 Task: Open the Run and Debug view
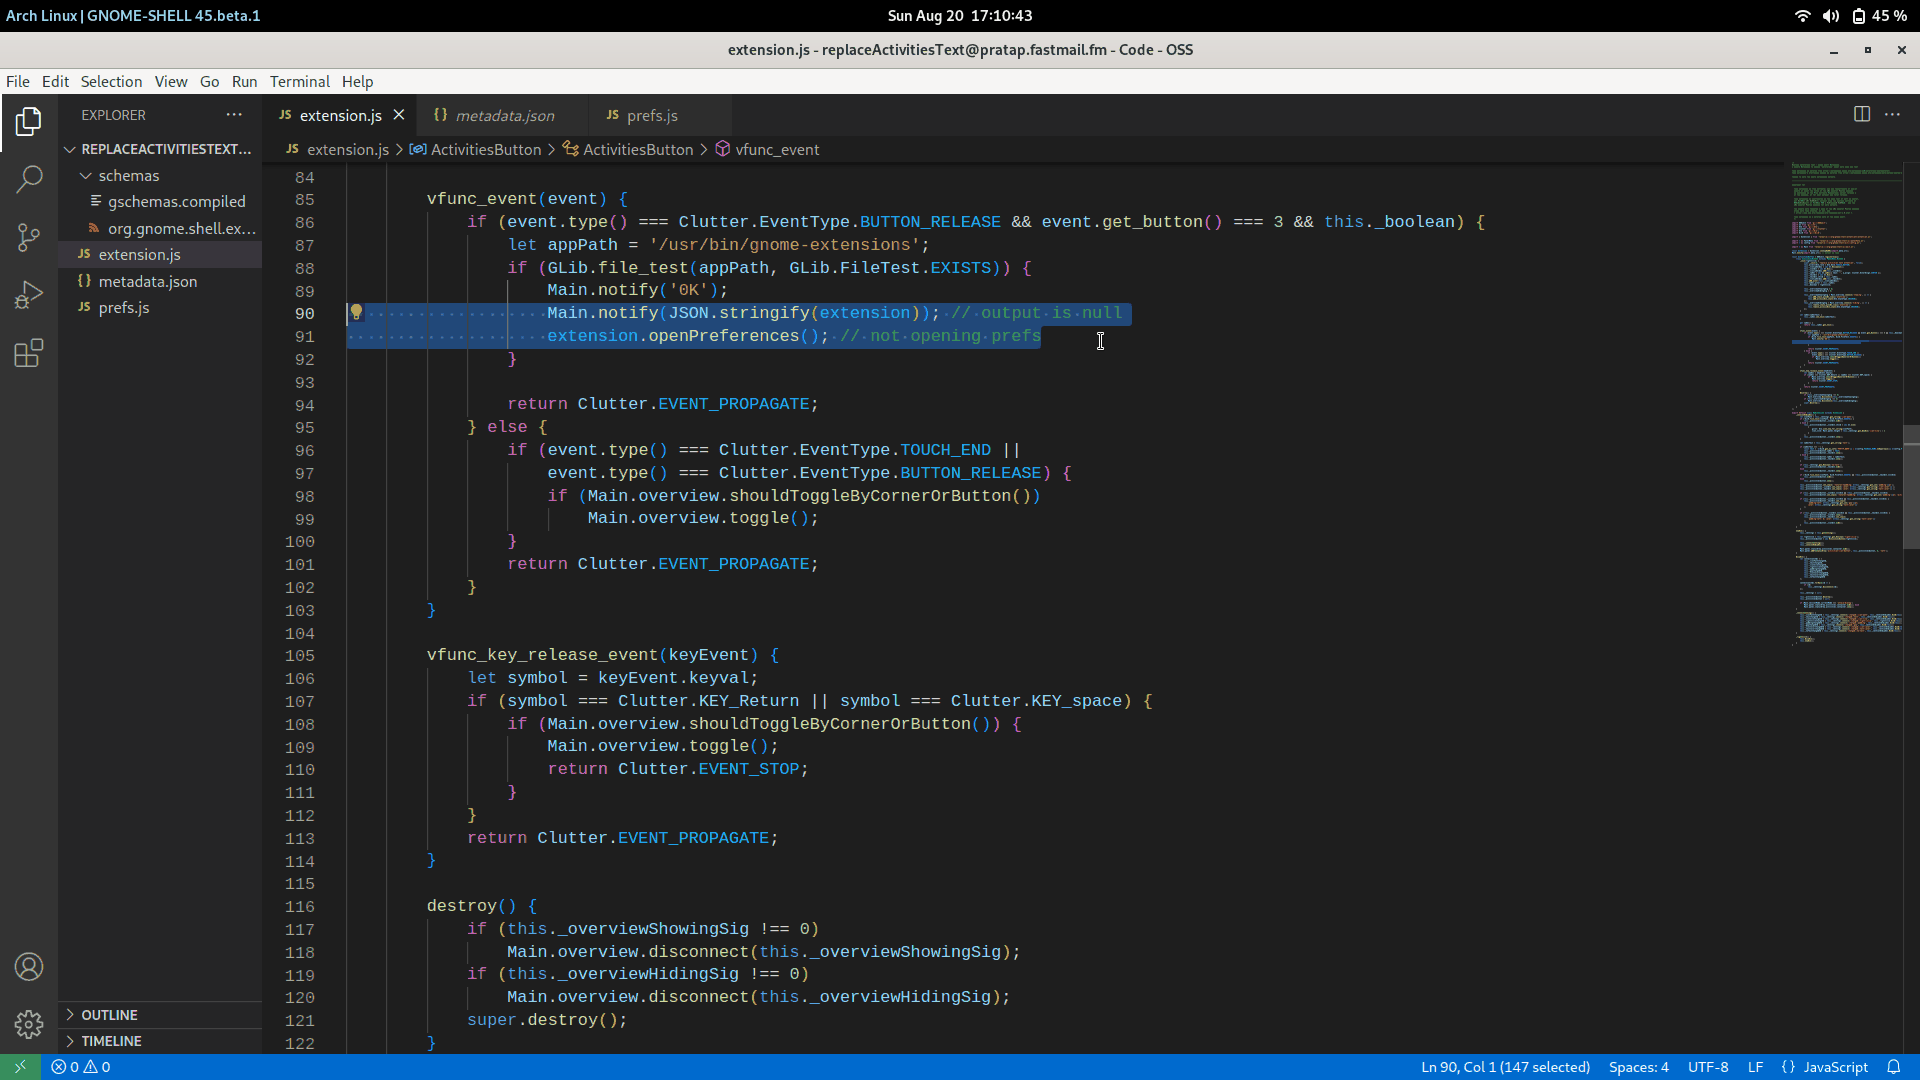(29, 295)
